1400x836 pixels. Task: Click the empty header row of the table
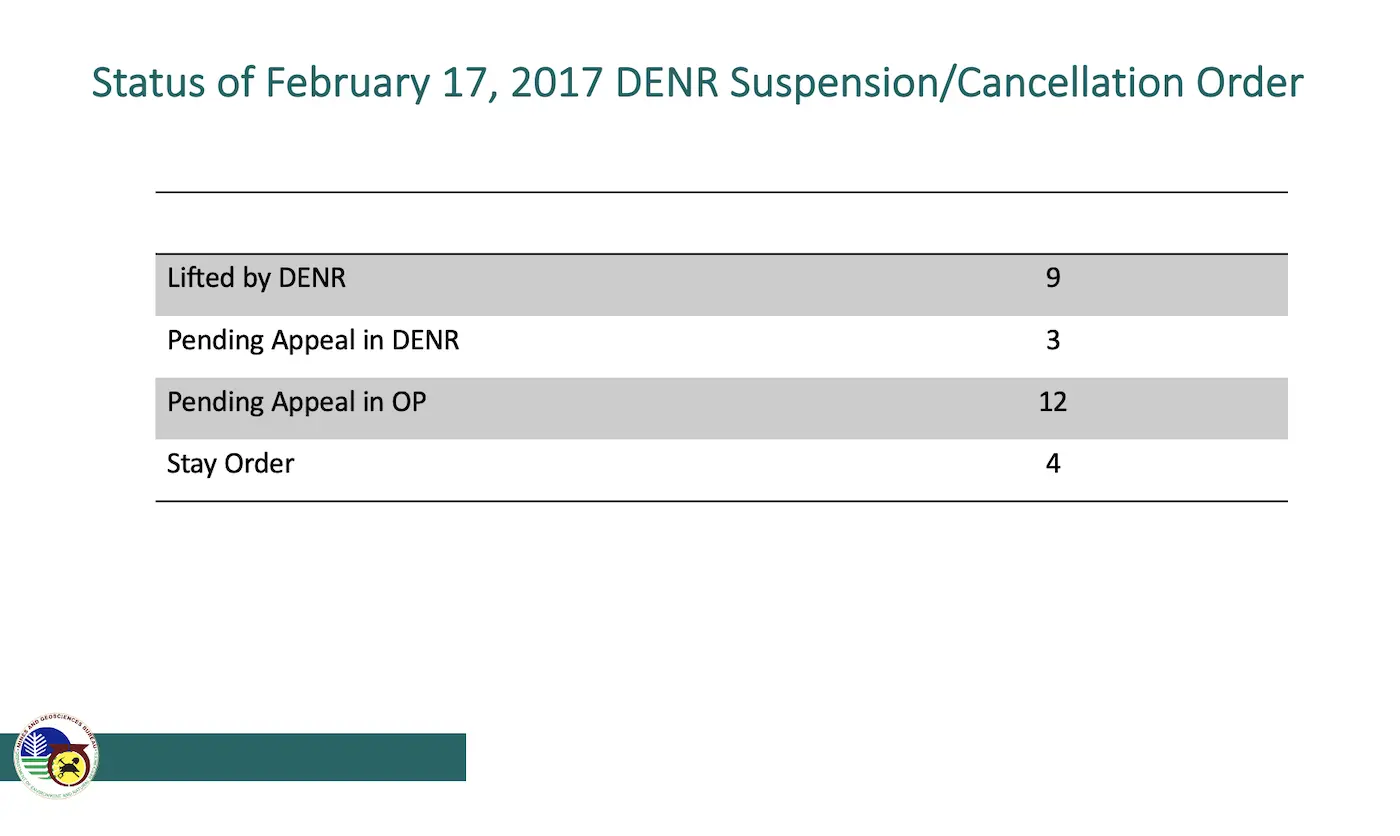click(x=721, y=223)
